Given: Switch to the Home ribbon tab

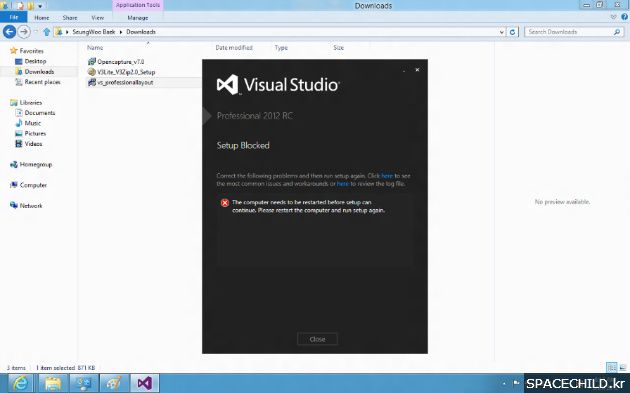Looking at the screenshot, I should pos(42,18).
